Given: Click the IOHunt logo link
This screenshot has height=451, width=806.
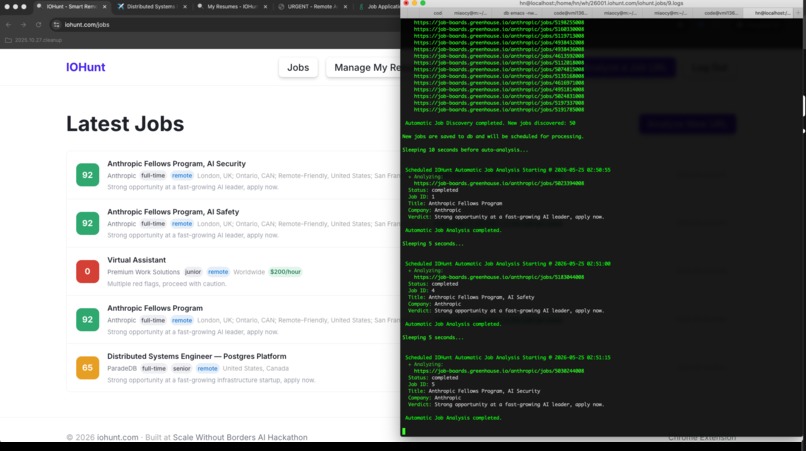Looking at the screenshot, I should pos(85,67).
